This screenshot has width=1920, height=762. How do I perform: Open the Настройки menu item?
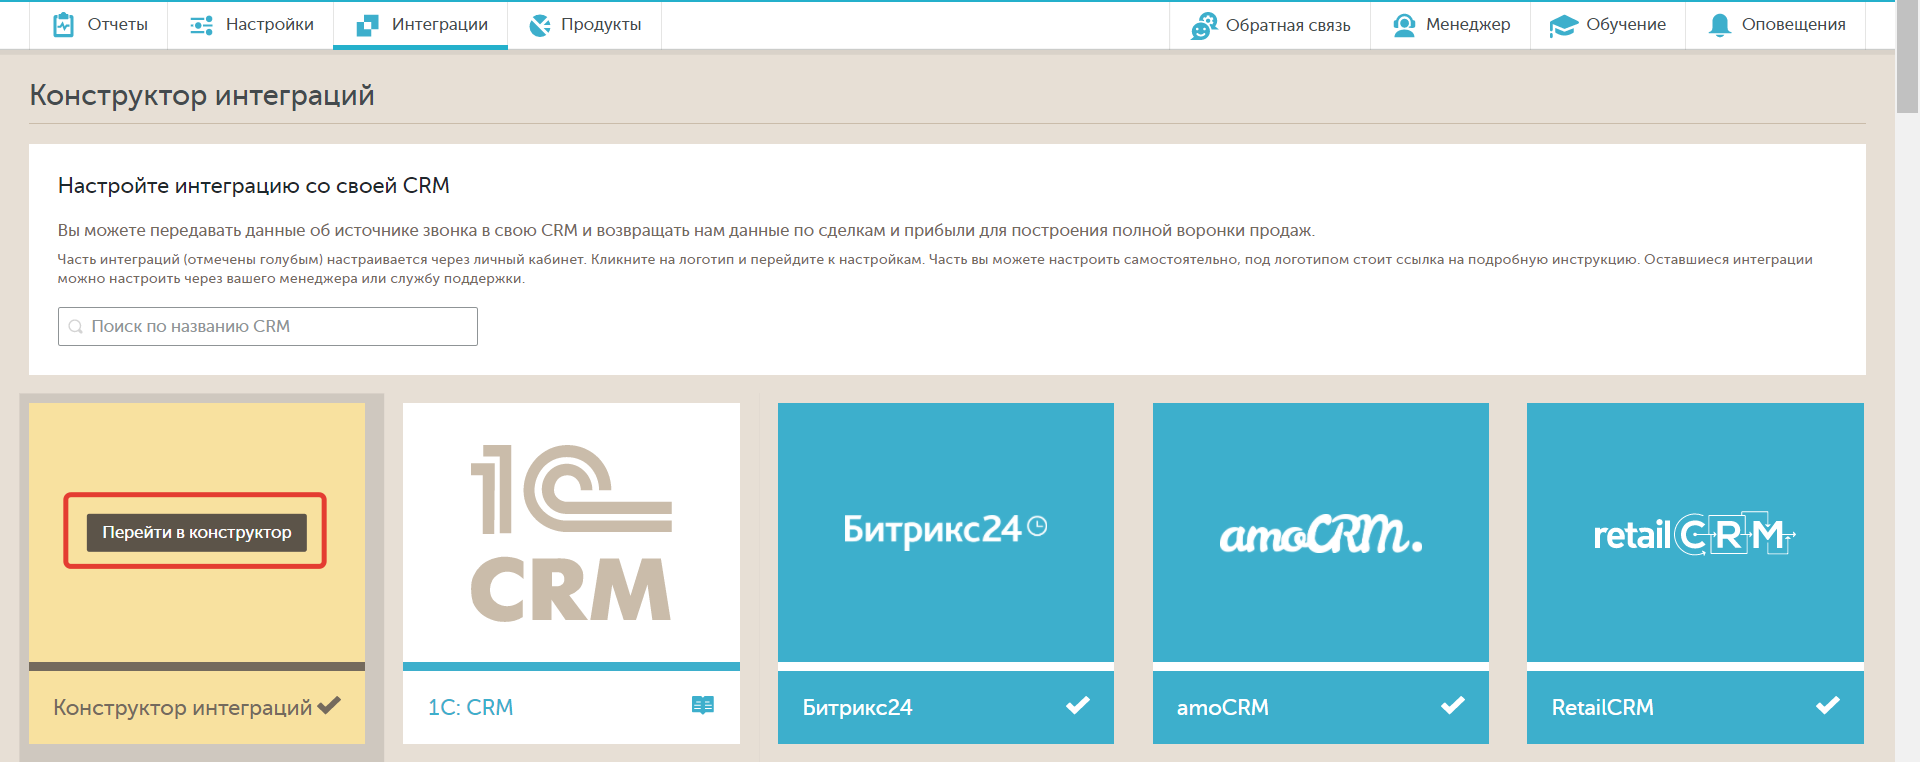click(x=269, y=25)
